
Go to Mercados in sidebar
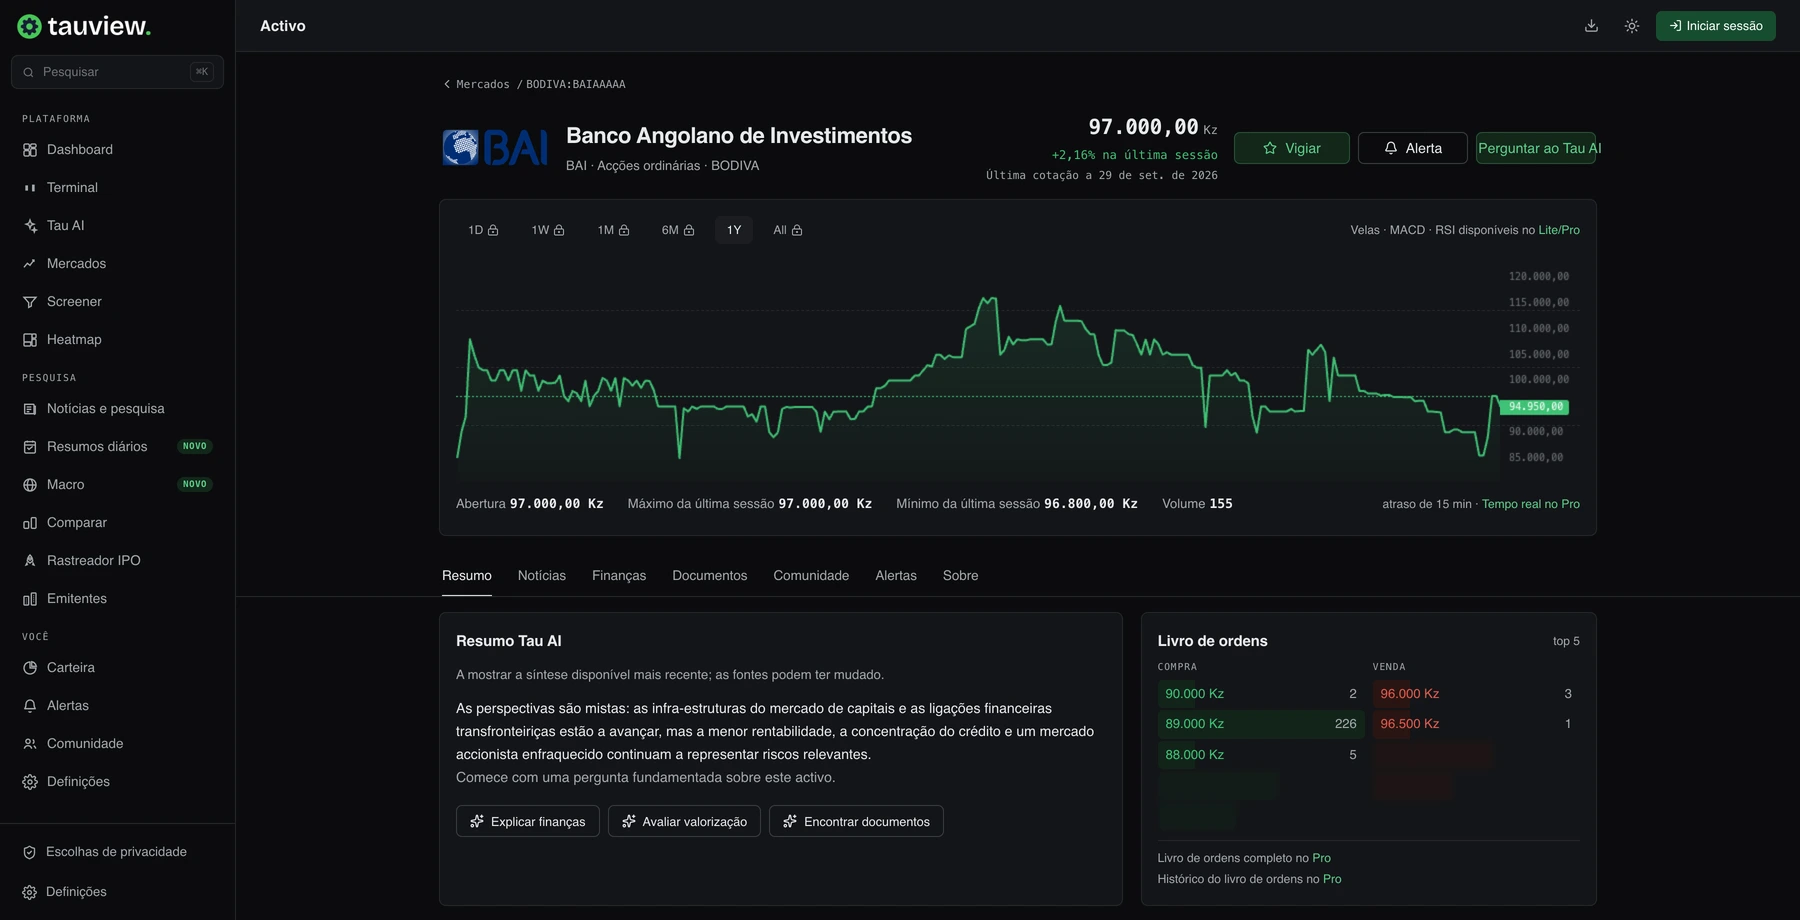coord(117,264)
